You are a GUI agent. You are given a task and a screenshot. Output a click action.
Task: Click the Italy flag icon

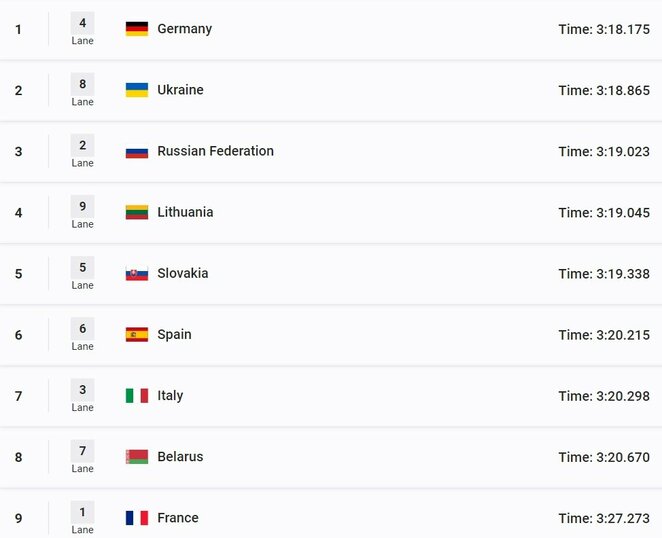click(x=137, y=396)
